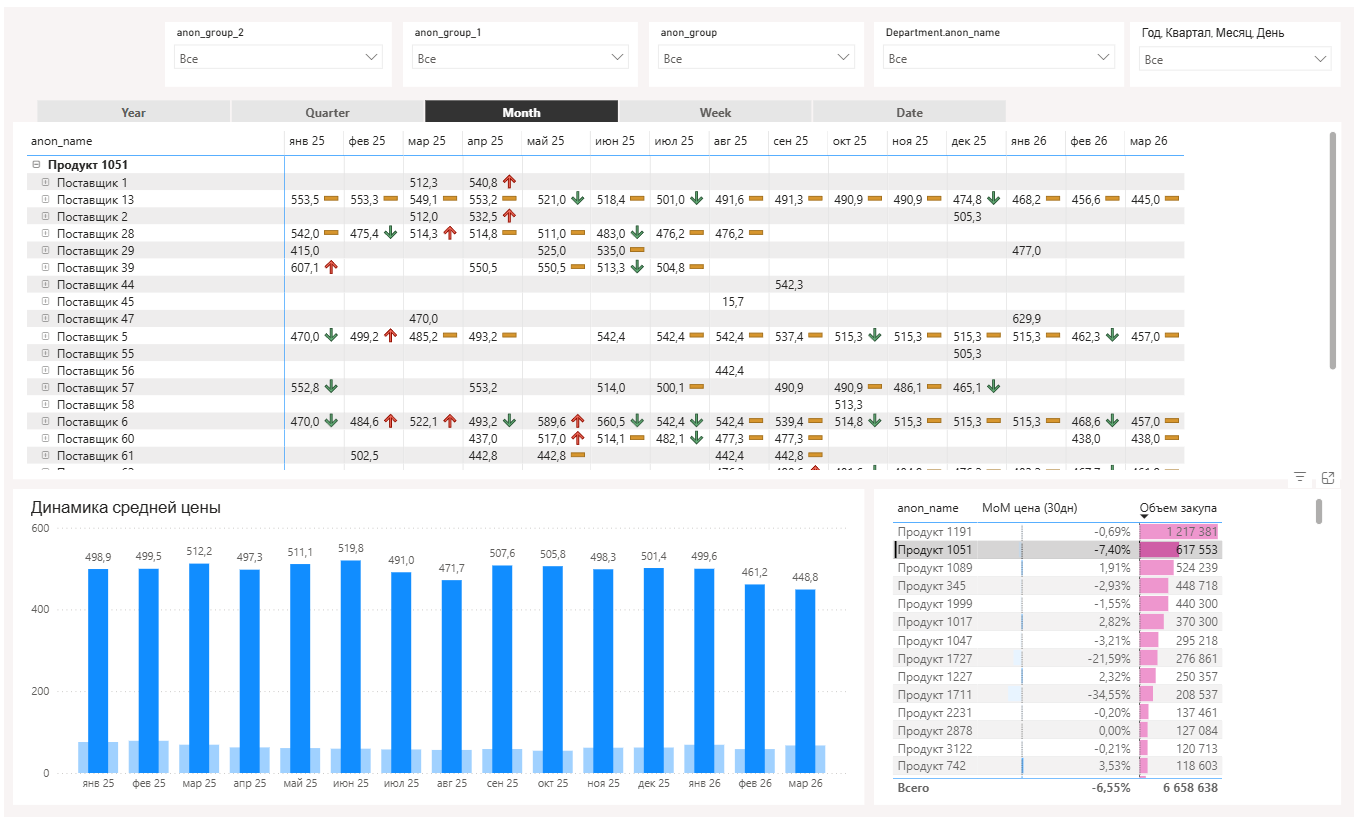
Task: Collapse the Продукт 1051 row group
Action: (37, 165)
